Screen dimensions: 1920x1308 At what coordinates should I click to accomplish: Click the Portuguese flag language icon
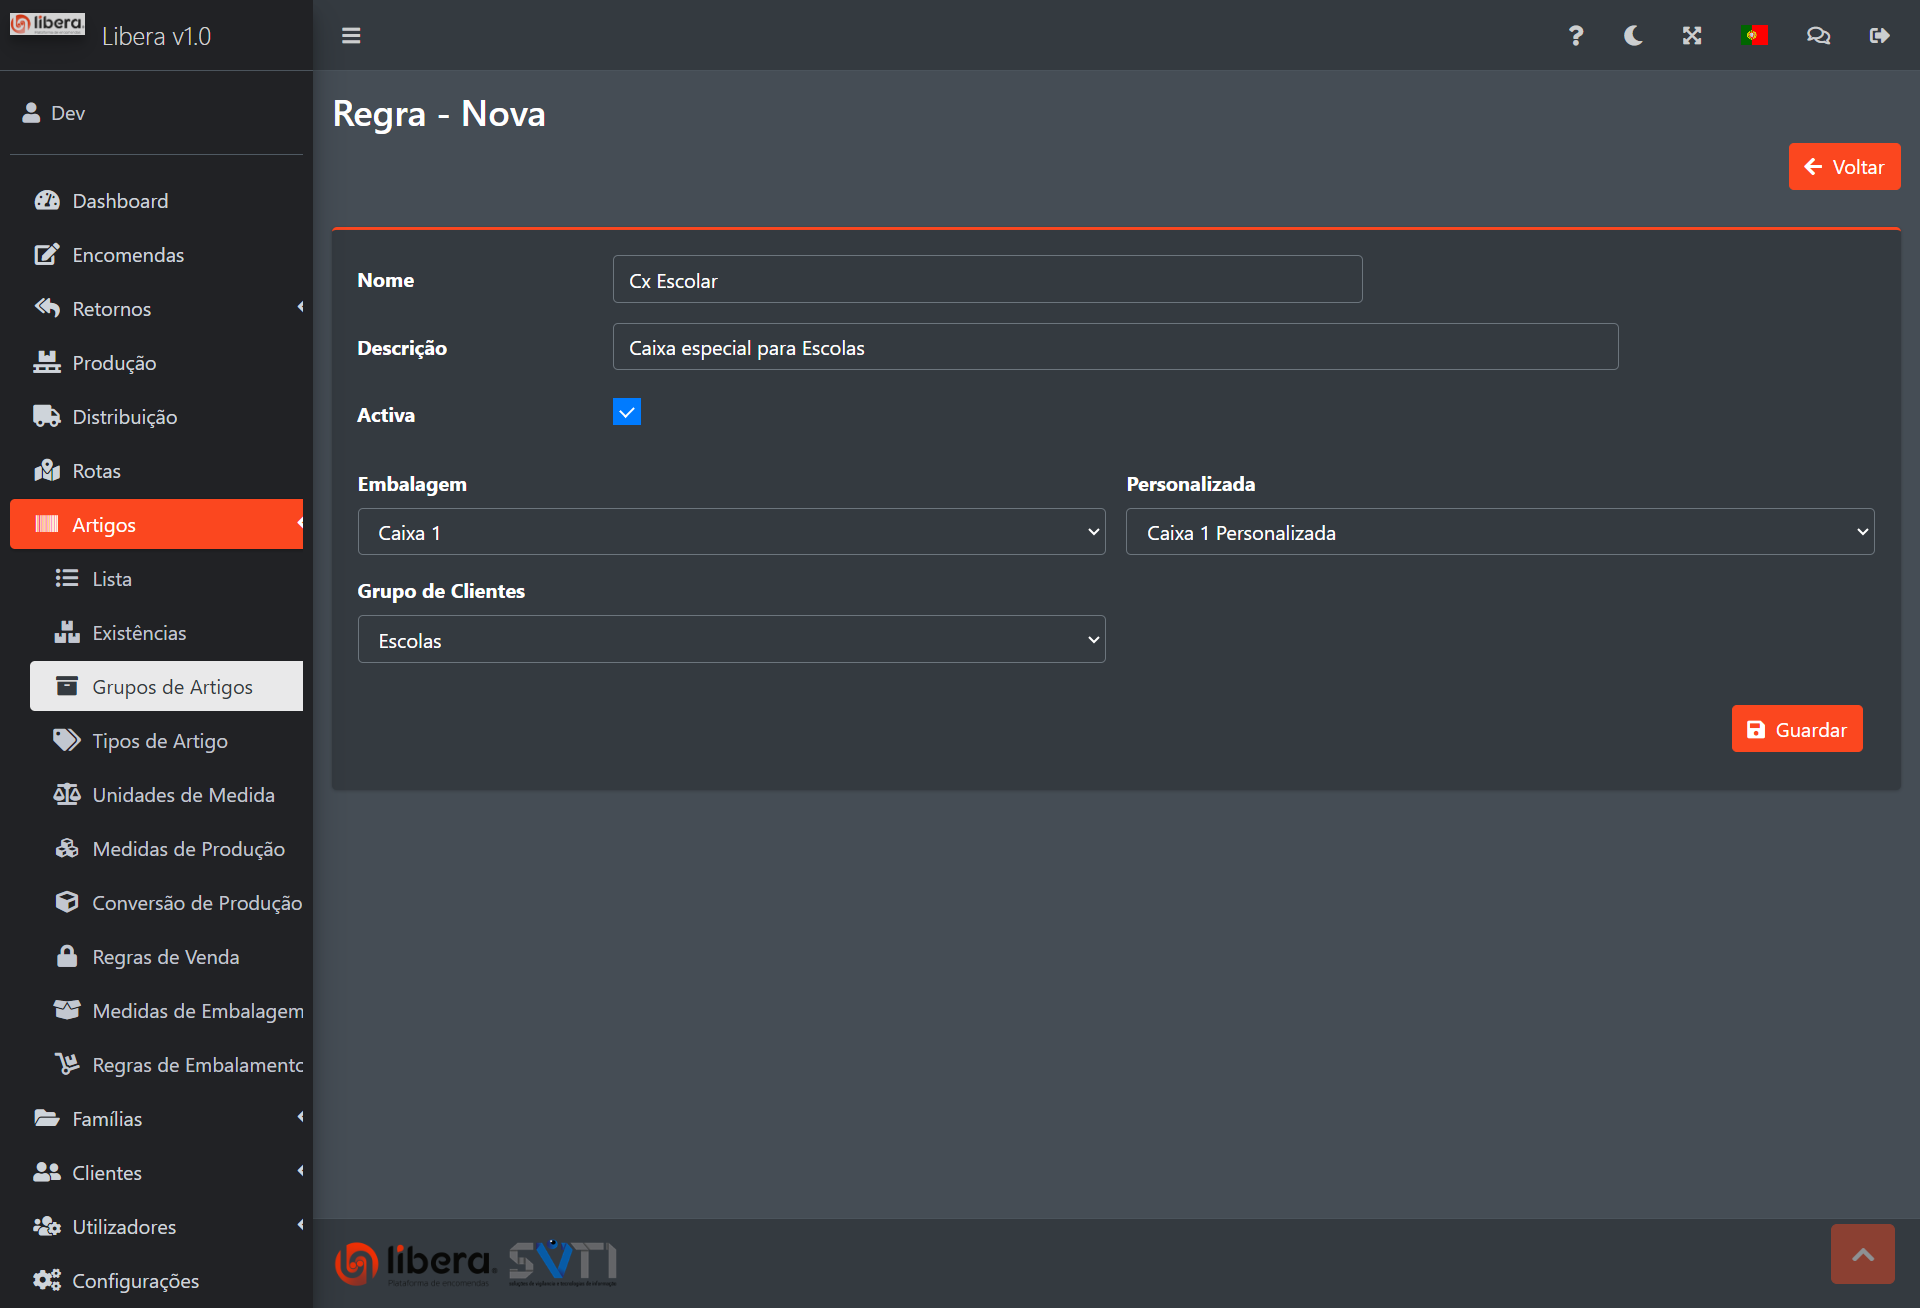coord(1754,36)
